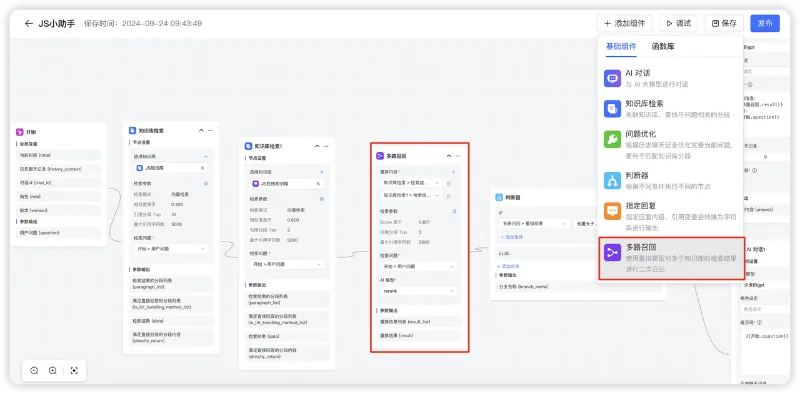Click the green wrench 问题优化 icon
800x394 pixels.
(x=612, y=139)
